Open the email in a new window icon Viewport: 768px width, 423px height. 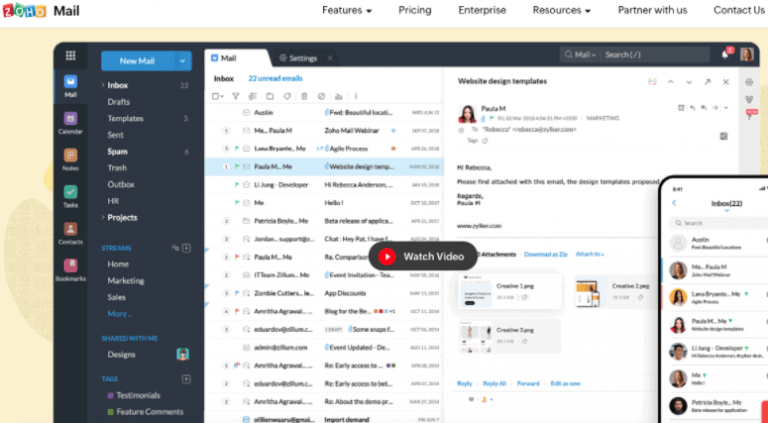click(707, 82)
